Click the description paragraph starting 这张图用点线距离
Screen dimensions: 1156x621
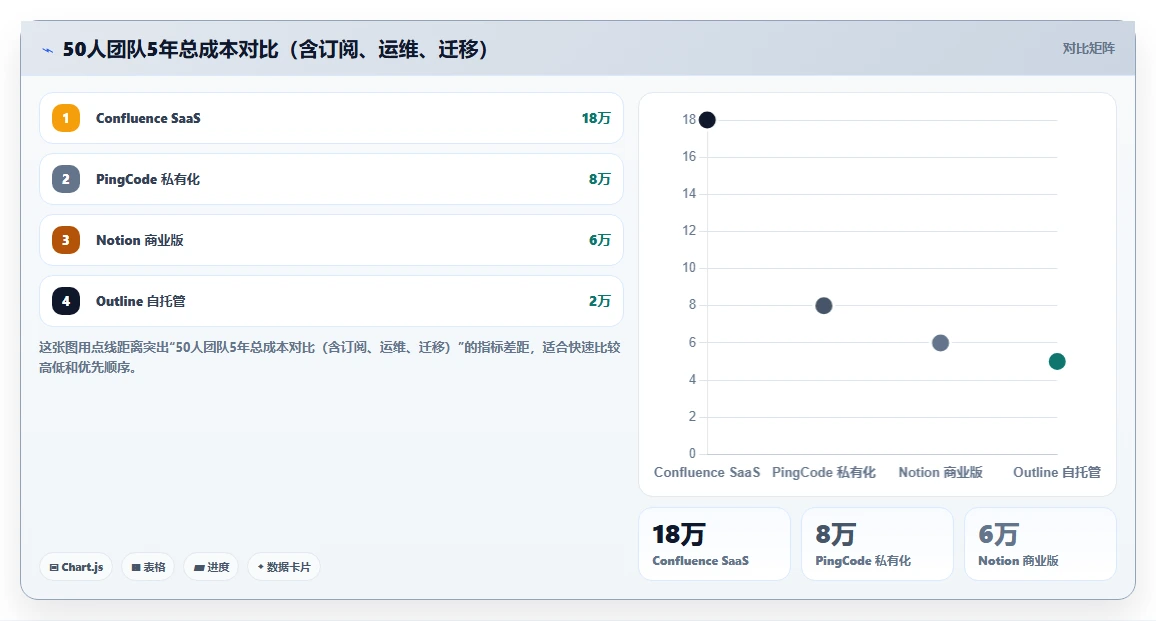330,357
